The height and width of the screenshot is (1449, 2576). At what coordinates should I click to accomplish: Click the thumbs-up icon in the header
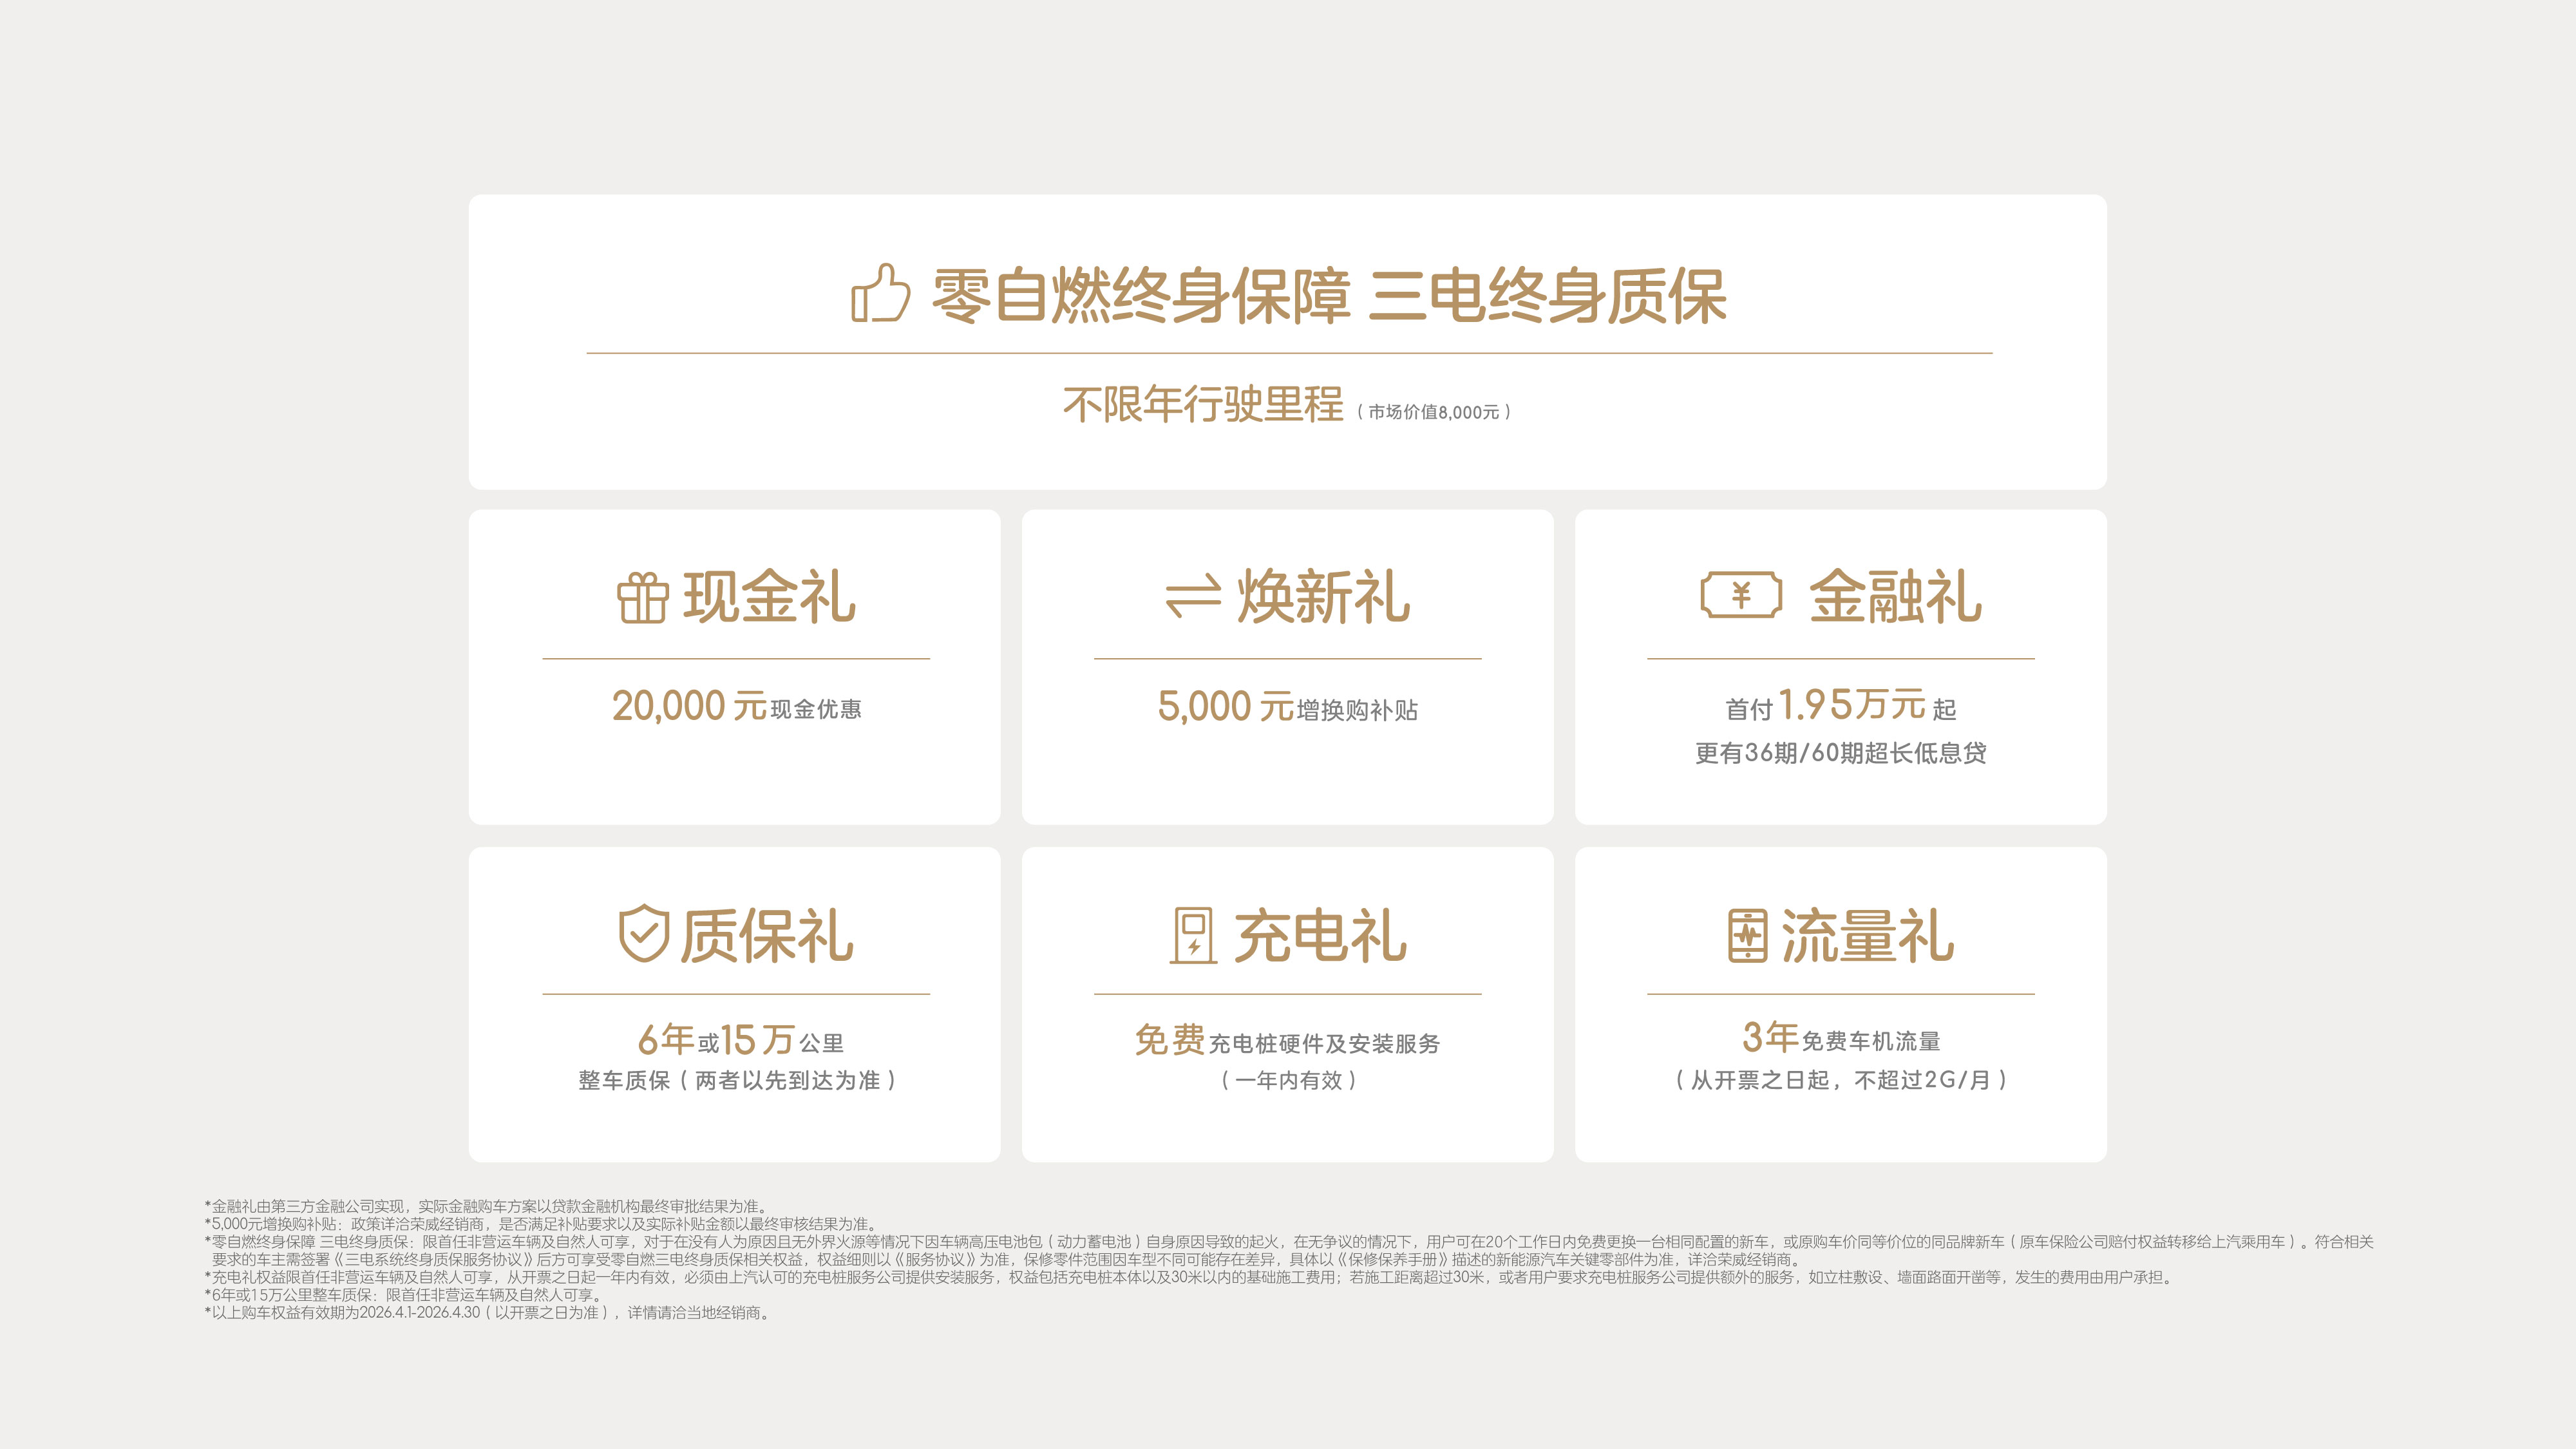(880, 294)
